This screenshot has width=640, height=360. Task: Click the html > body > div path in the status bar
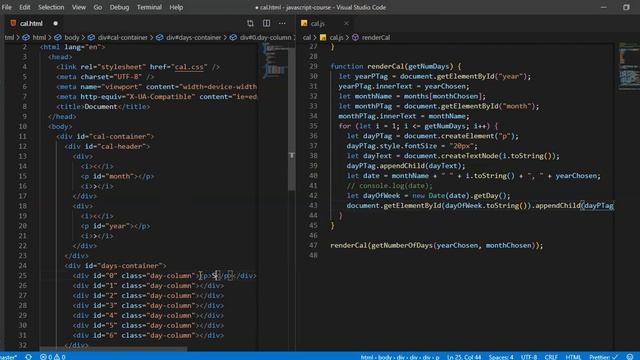[x=400, y=357]
